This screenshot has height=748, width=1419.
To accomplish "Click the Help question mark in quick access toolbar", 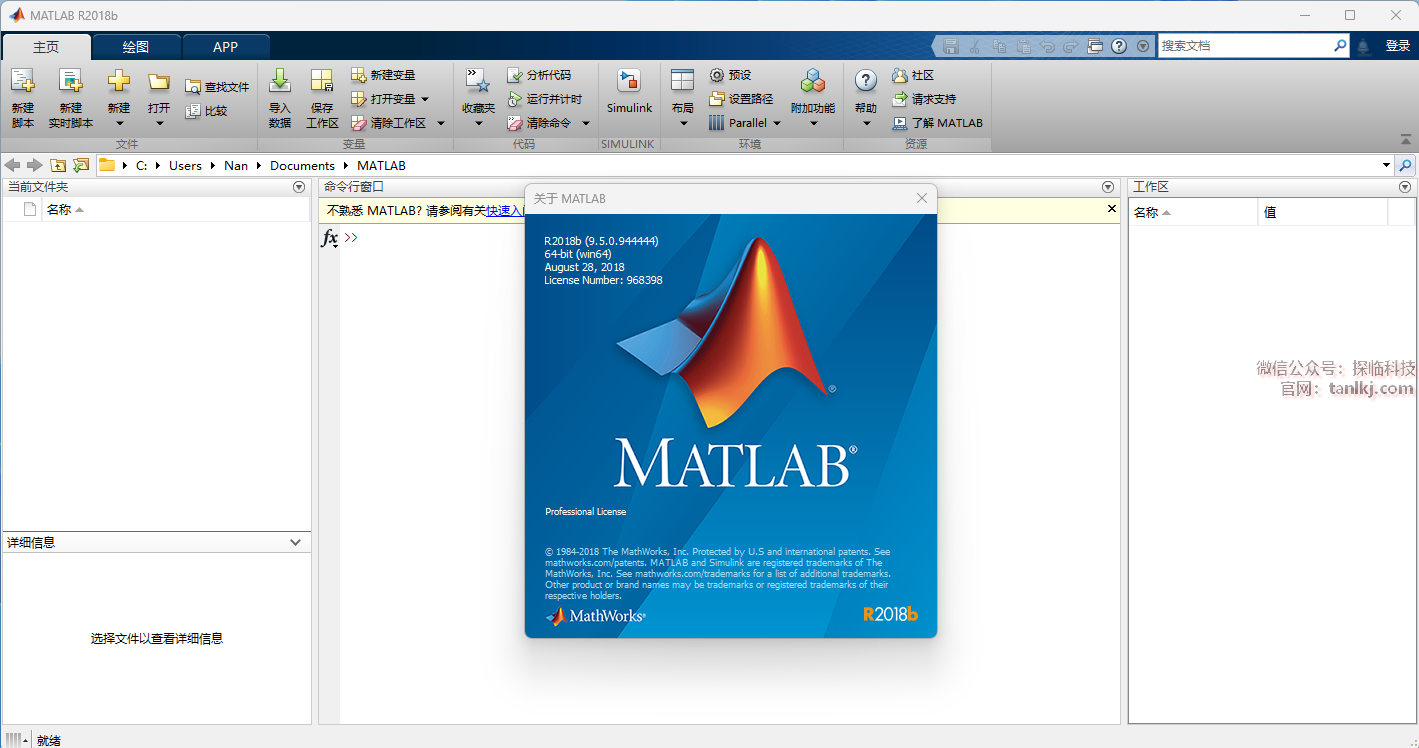I will (x=1119, y=46).
